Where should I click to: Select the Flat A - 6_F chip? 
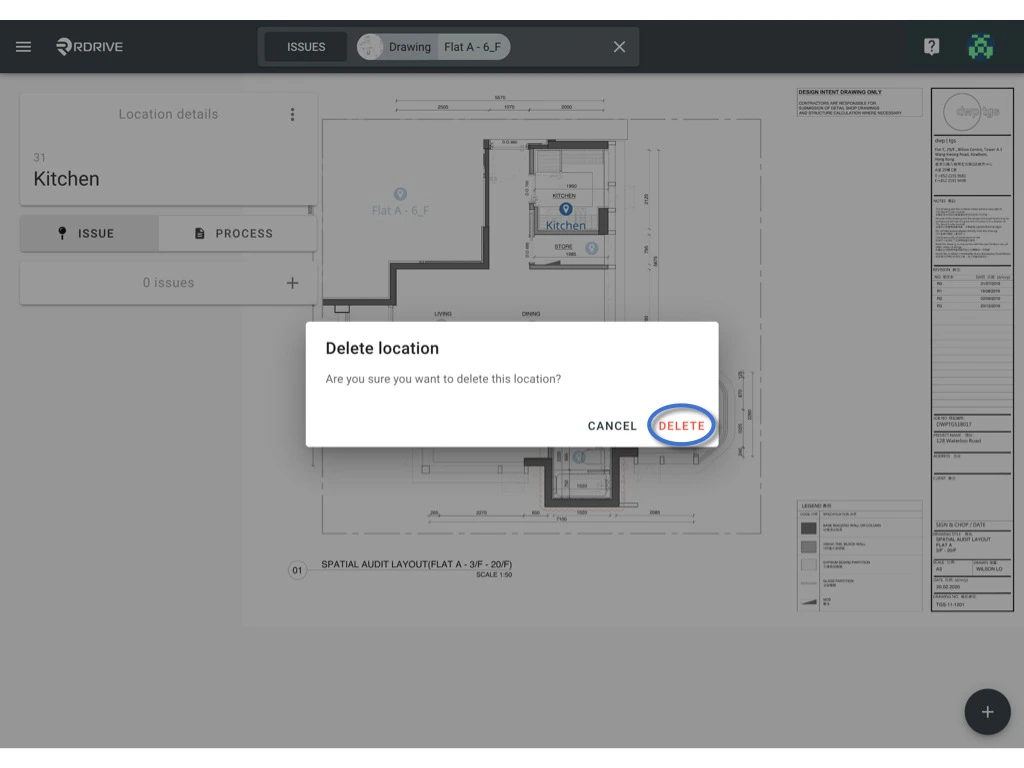point(474,46)
